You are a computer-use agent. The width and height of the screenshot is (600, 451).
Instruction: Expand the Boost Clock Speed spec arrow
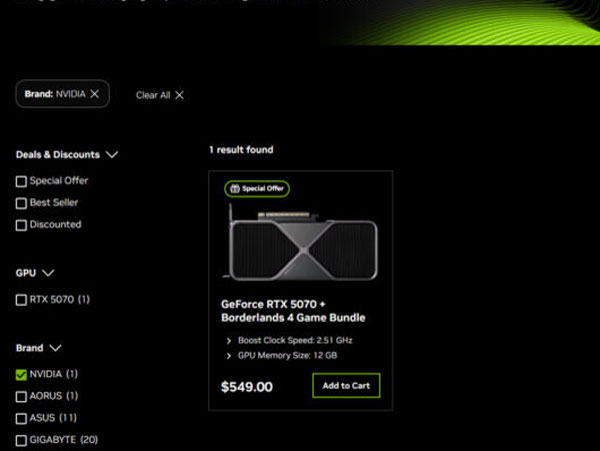pyautogui.click(x=229, y=341)
